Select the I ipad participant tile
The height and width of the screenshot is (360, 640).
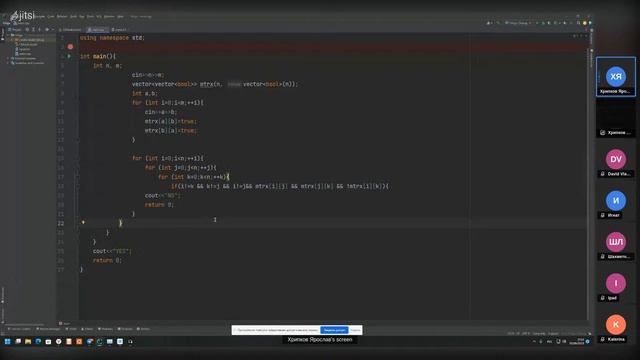click(616, 283)
